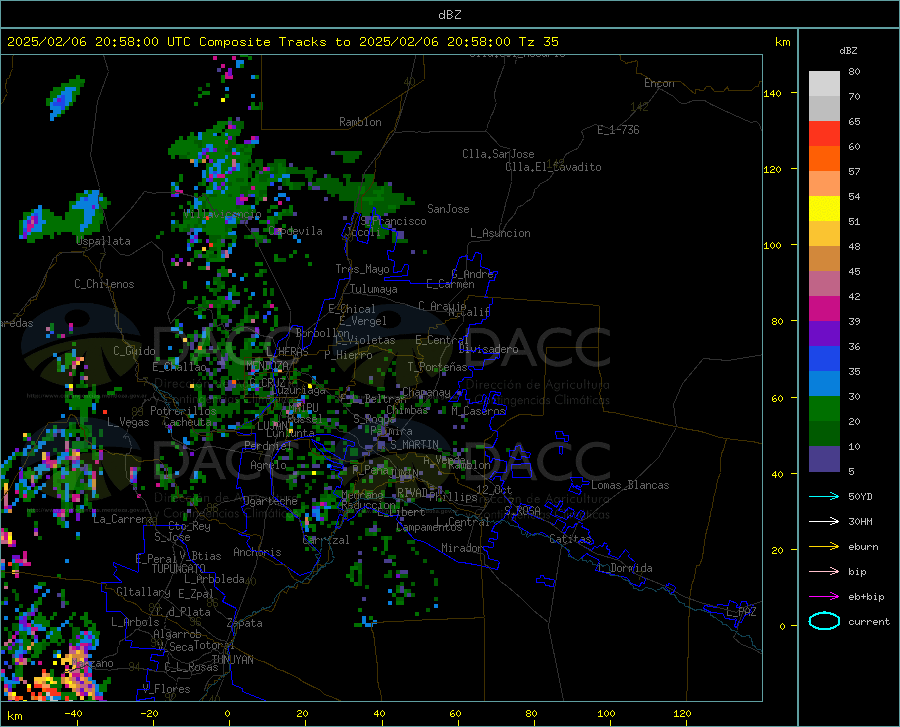The image size is (900, 727).
Task: Click the Encon map label
Action: (x=659, y=83)
